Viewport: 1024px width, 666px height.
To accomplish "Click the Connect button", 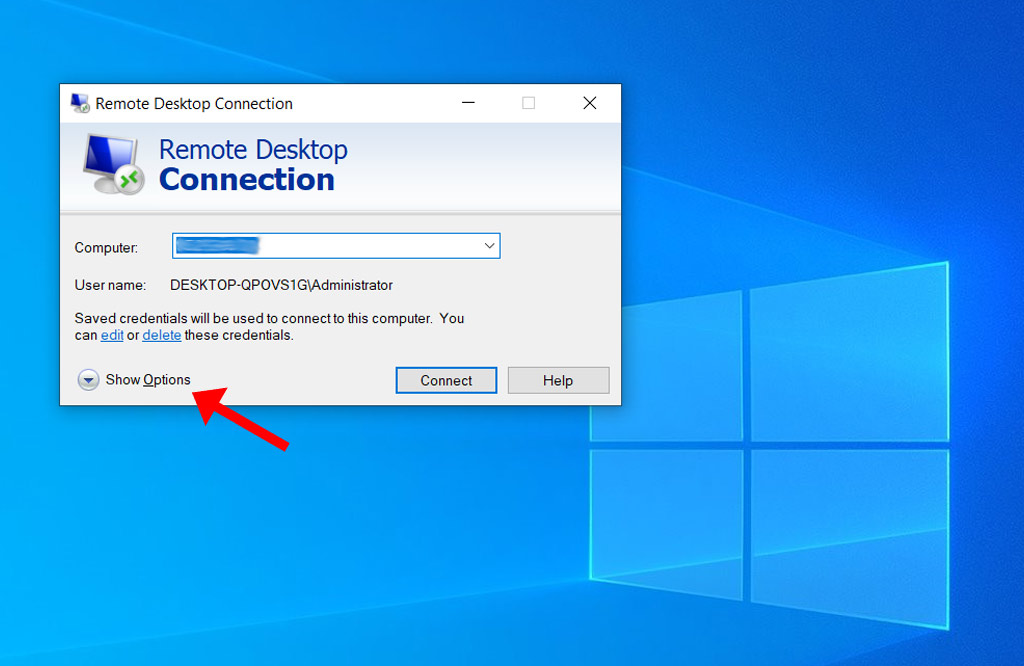I will coord(446,380).
